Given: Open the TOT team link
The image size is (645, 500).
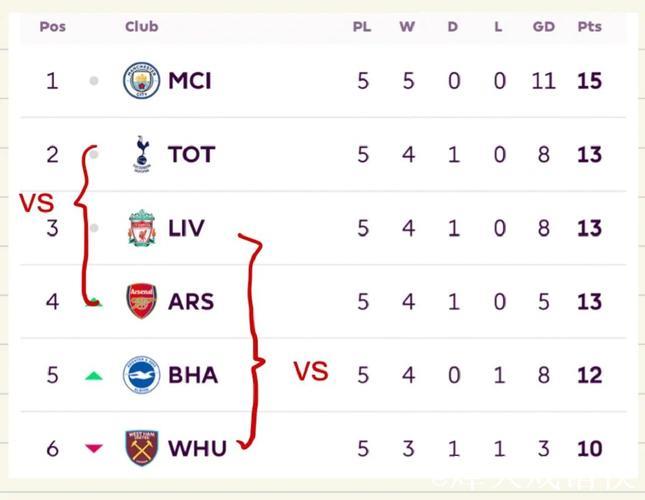Looking at the screenshot, I should coord(191,155).
